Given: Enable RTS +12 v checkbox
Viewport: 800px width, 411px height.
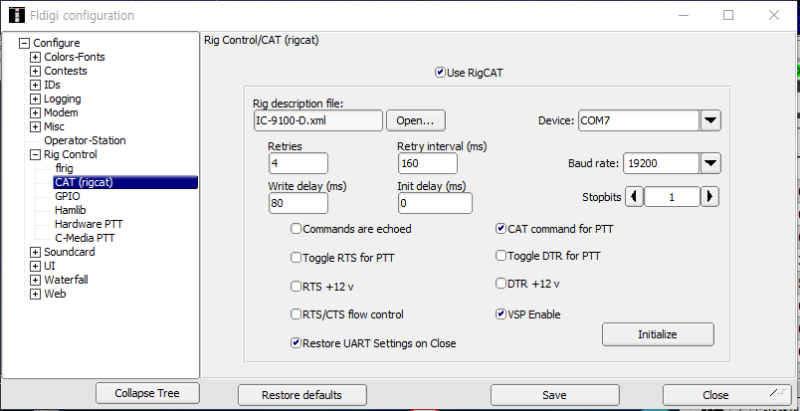Looking at the screenshot, I should coord(296,287).
